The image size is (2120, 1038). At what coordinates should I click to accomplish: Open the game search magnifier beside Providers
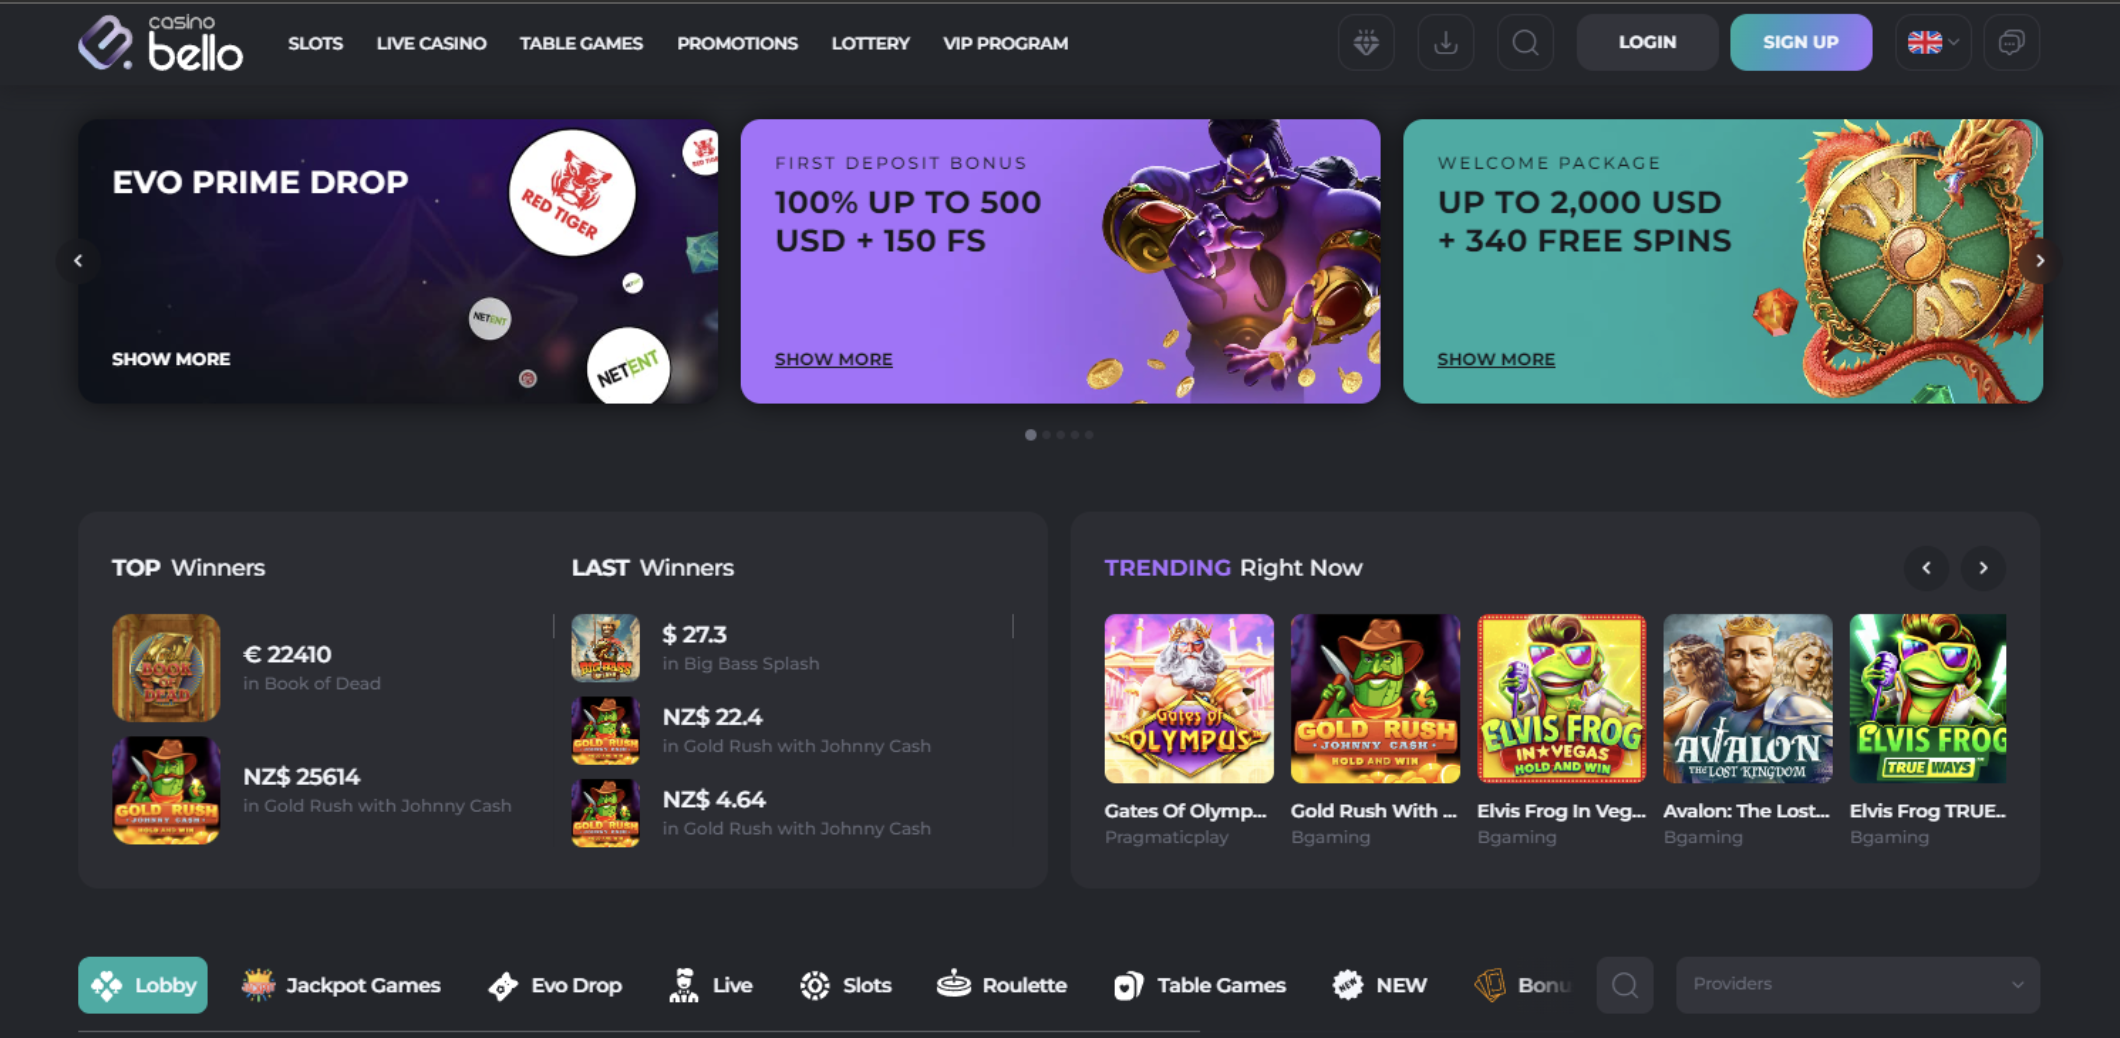click(x=1625, y=985)
